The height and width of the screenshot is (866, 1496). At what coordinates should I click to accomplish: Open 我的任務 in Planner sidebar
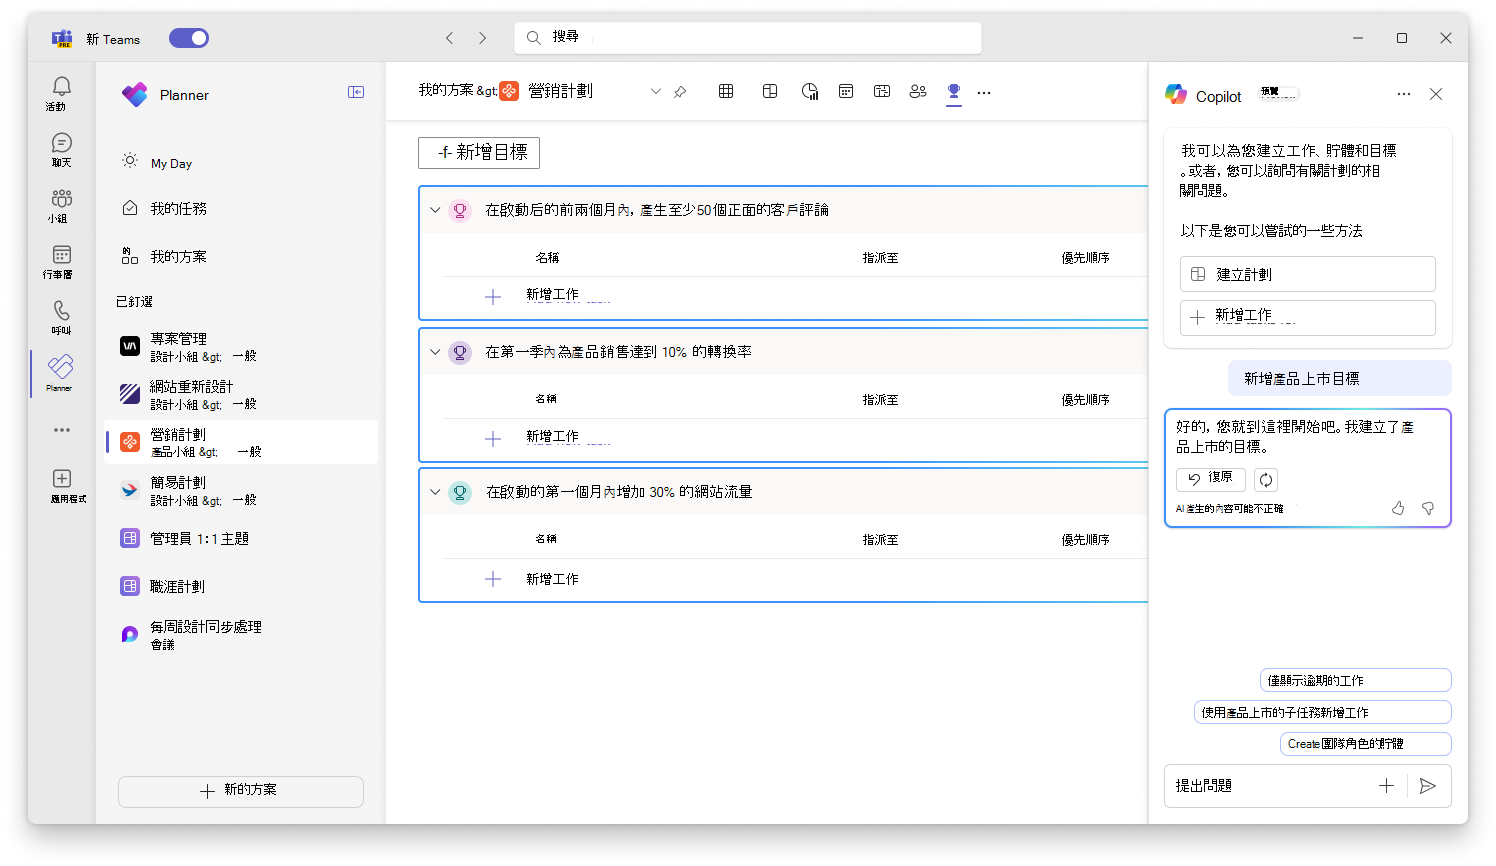pyautogui.click(x=241, y=208)
